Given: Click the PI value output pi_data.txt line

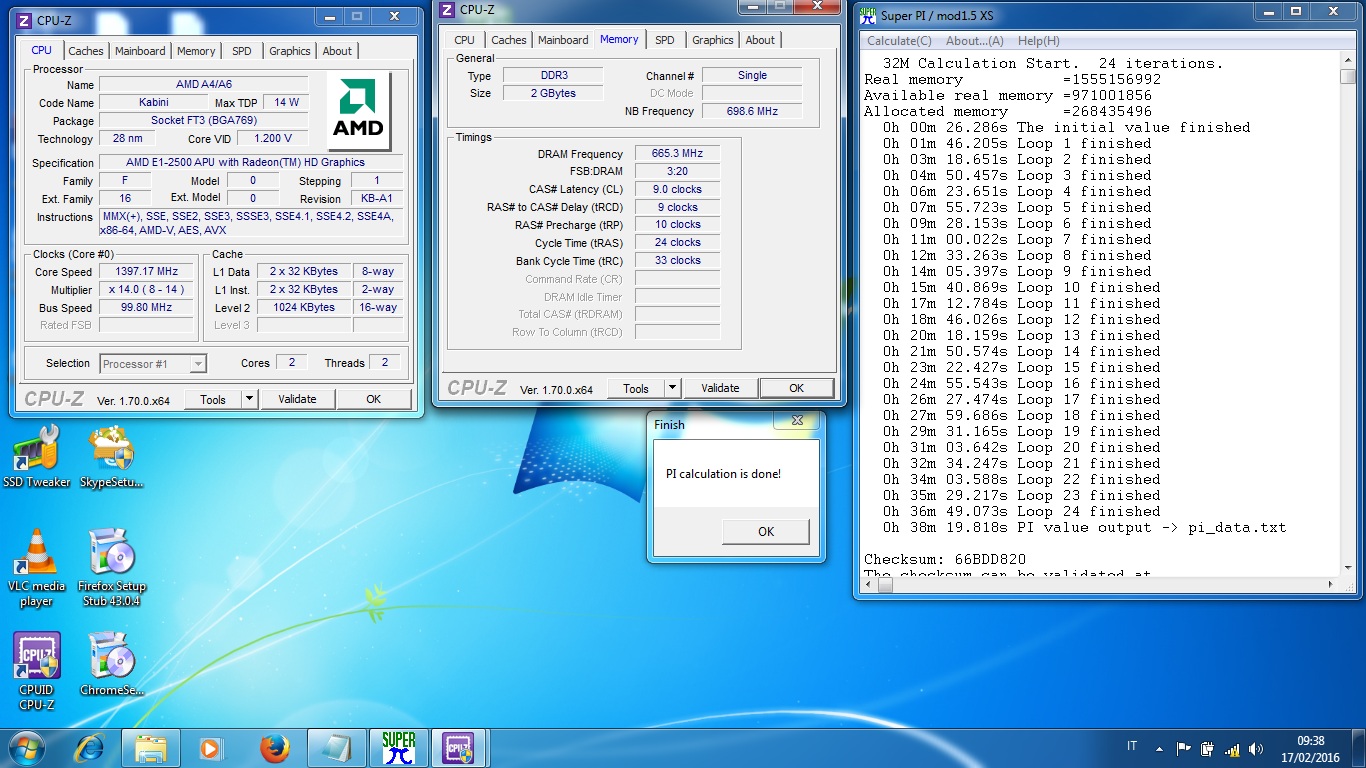Looking at the screenshot, I should tap(1085, 527).
